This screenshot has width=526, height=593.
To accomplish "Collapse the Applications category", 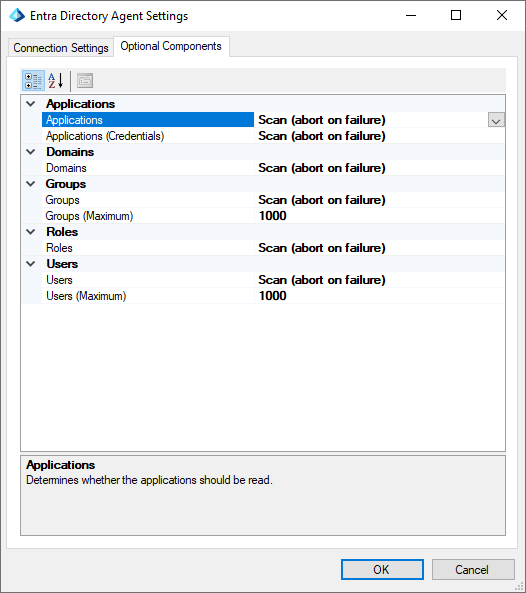I will [31, 104].
